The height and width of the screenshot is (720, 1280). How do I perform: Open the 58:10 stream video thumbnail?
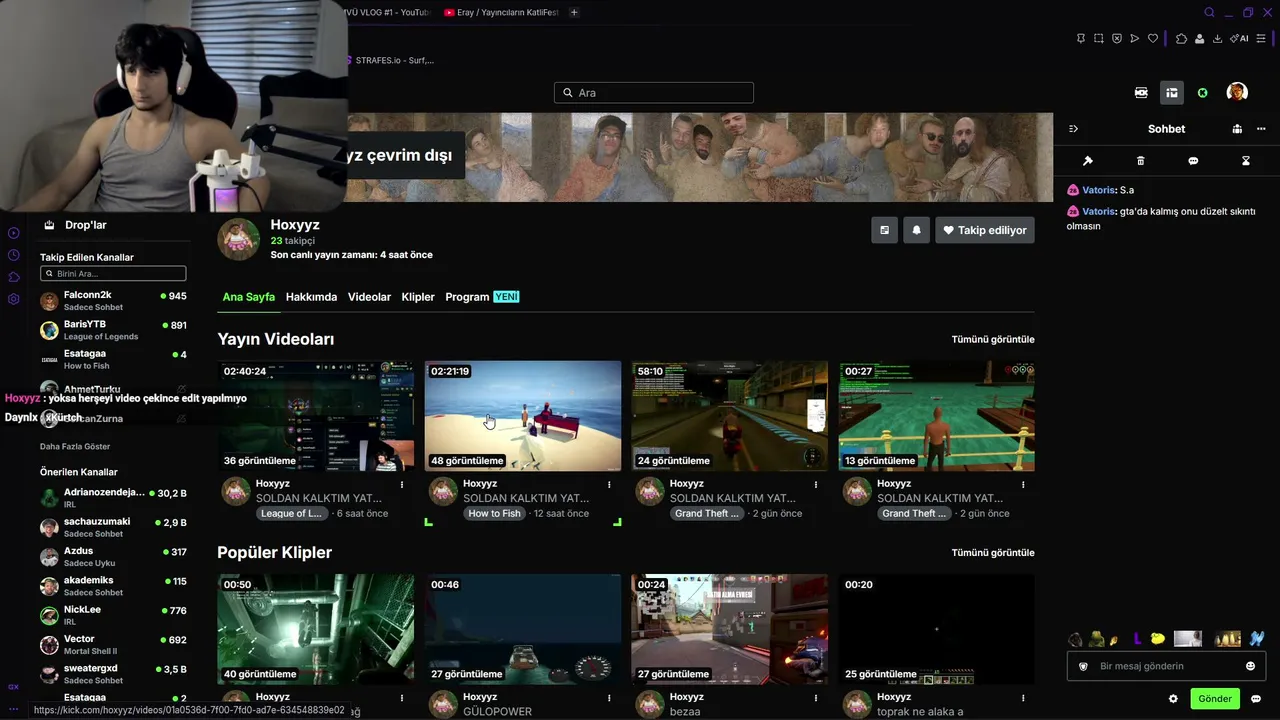[730, 416]
